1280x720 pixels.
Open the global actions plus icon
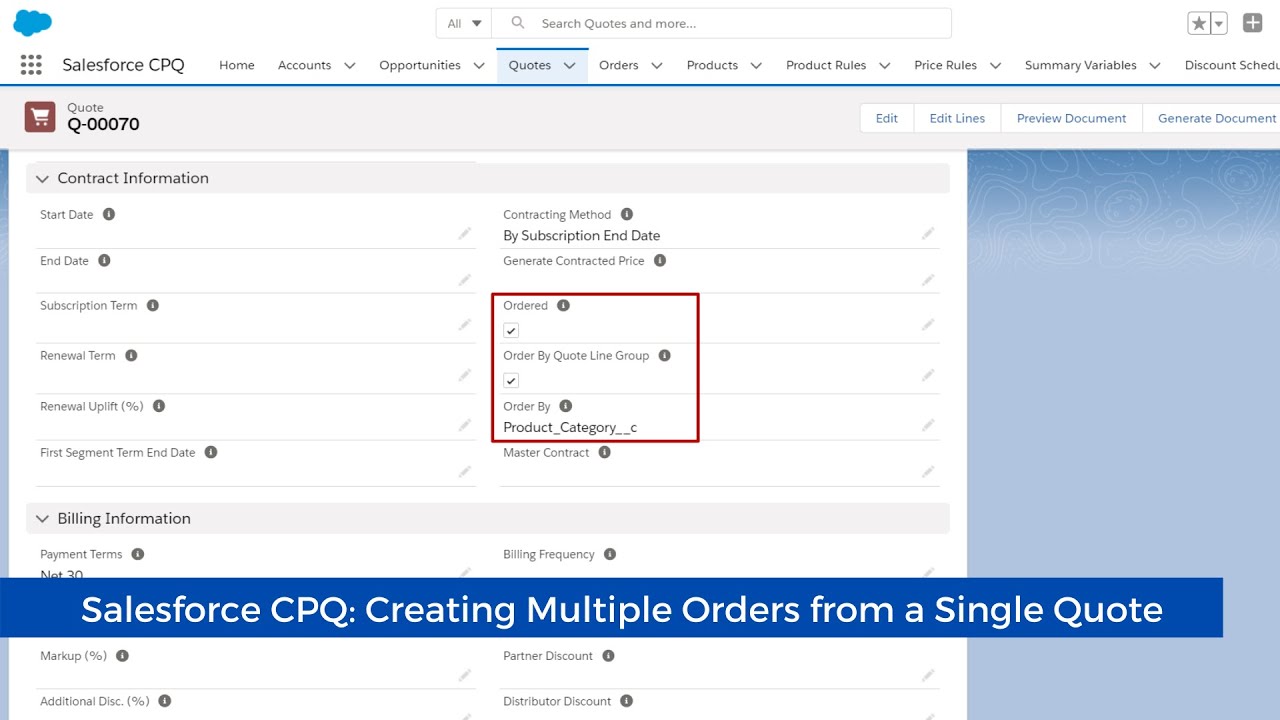tap(1252, 23)
